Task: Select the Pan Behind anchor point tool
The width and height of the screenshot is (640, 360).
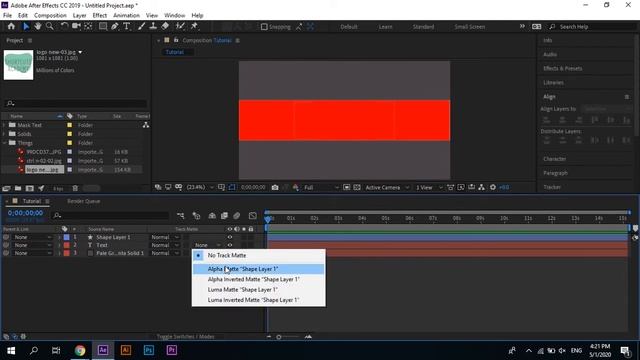Action: (88, 27)
